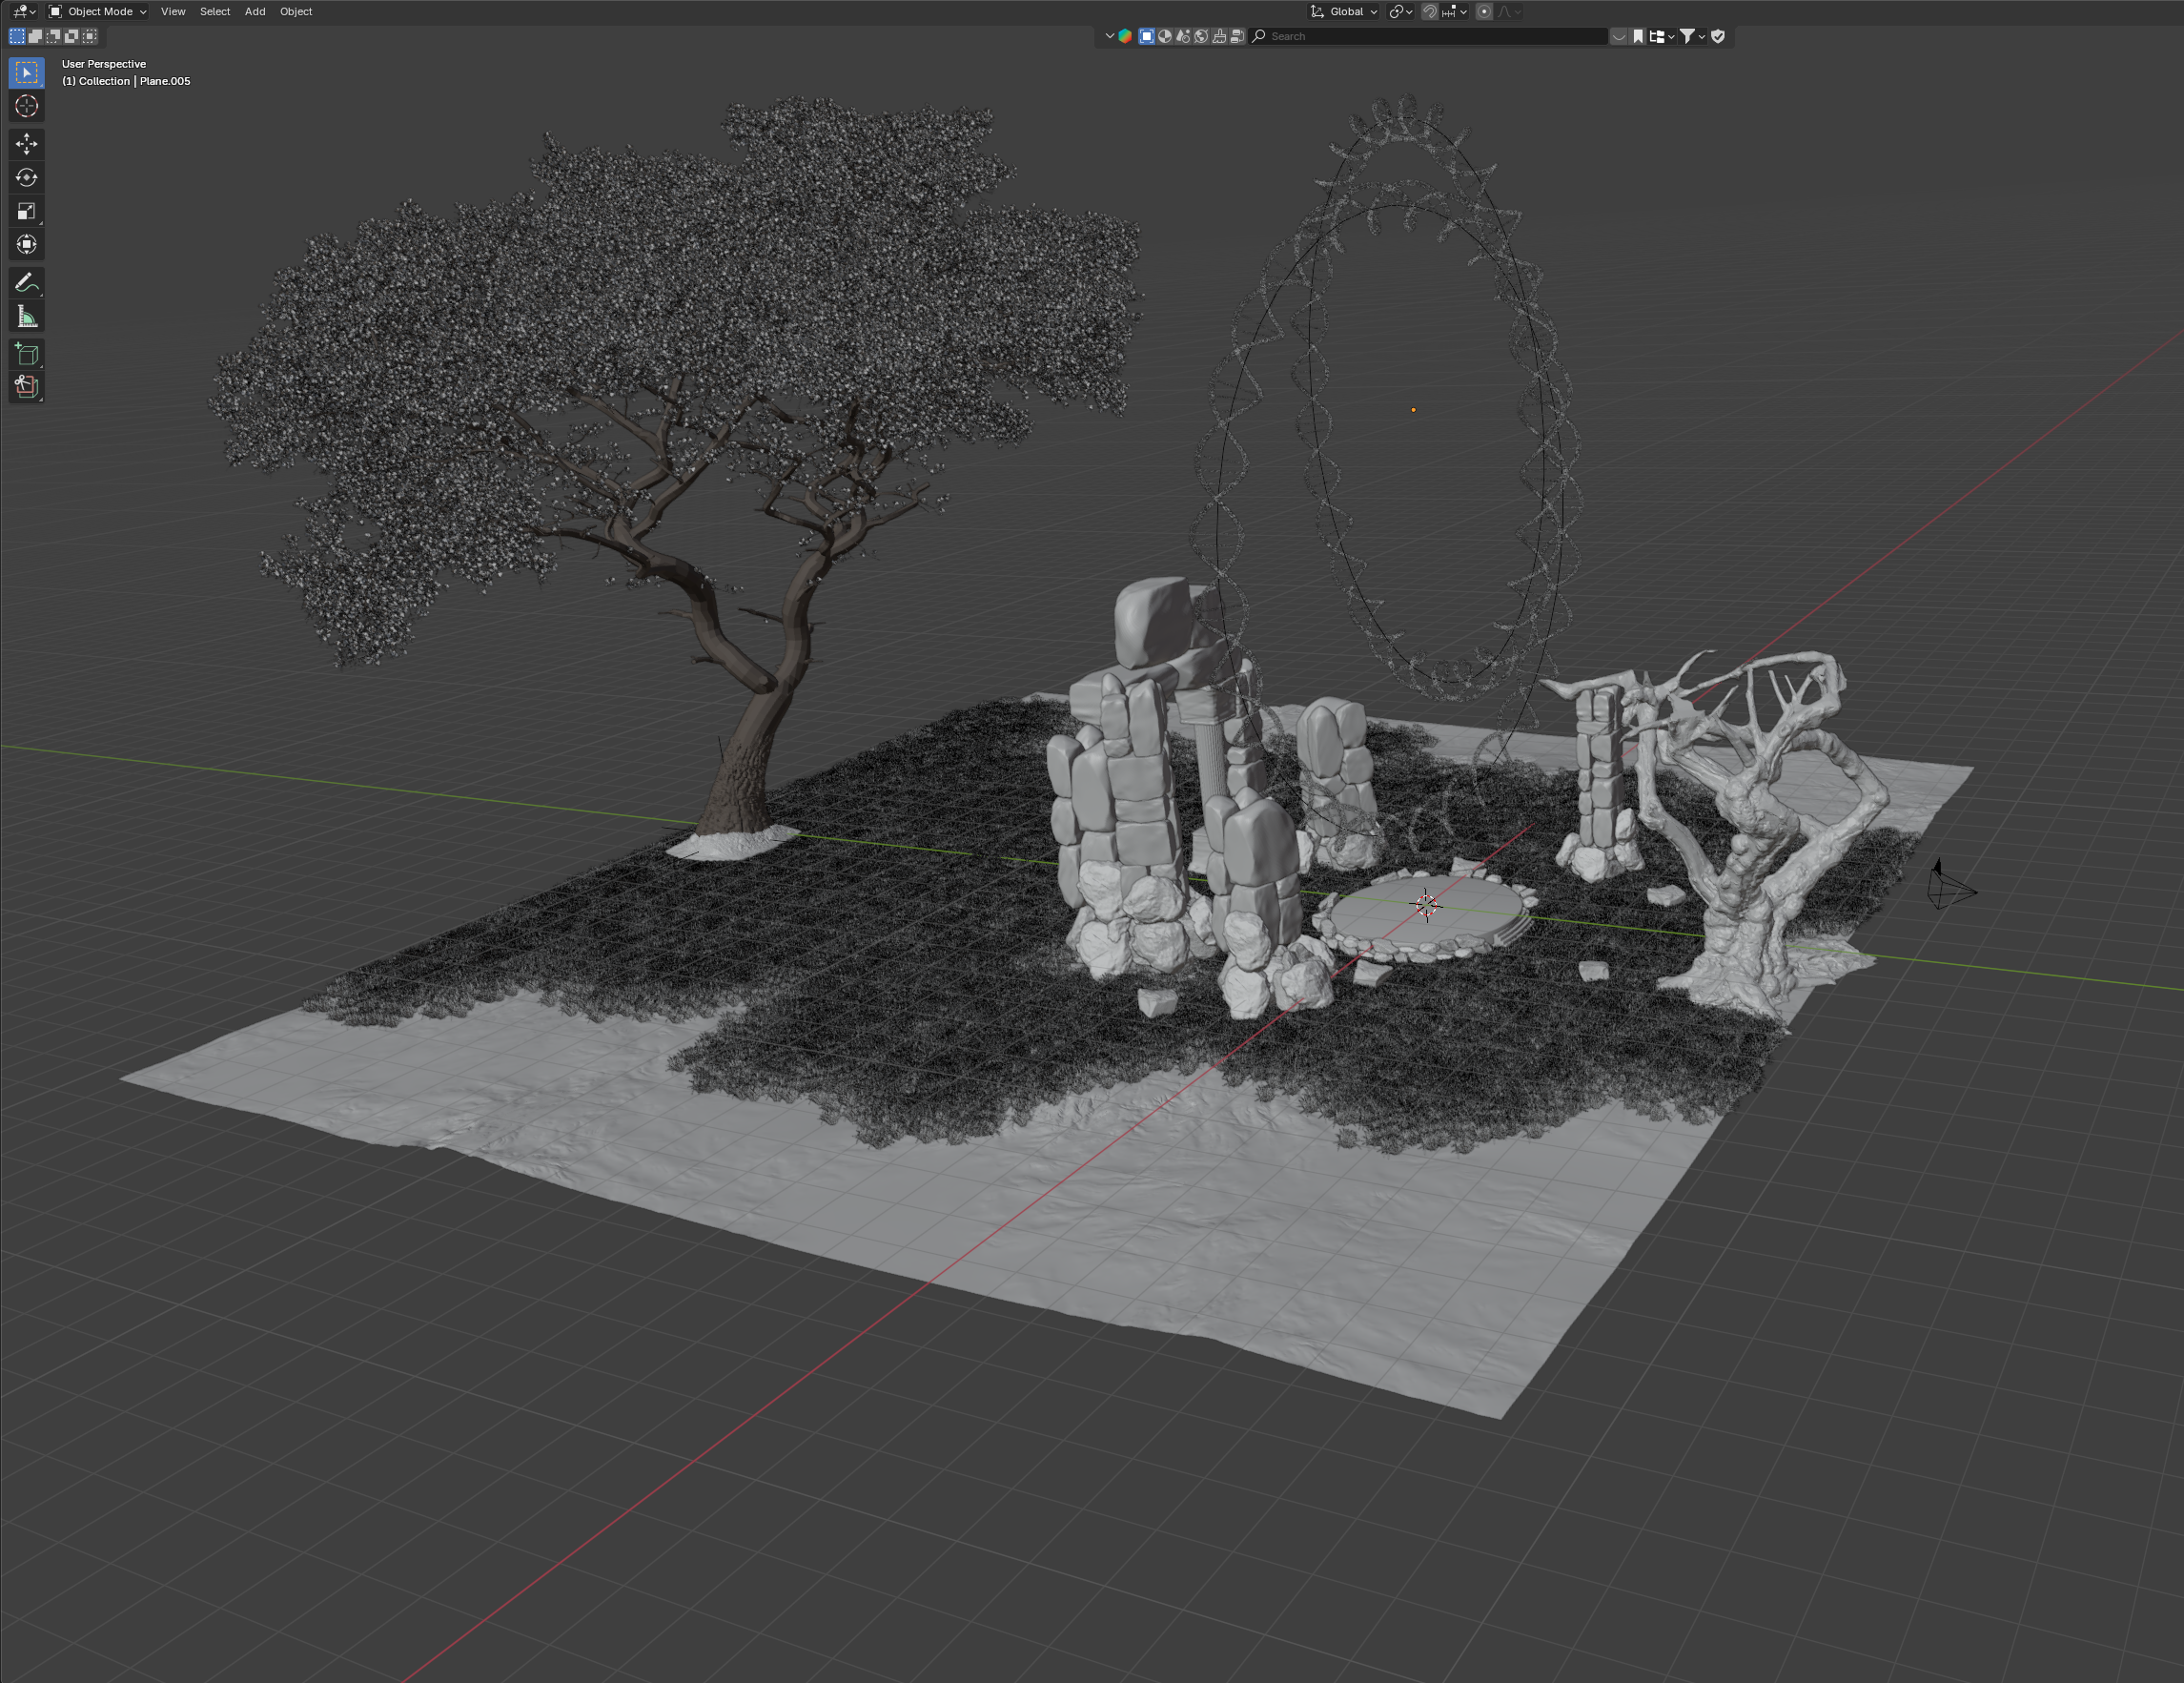The width and height of the screenshot is (2184, 1683).
Task: Click the asset Search field
Action: (1430, 36)
